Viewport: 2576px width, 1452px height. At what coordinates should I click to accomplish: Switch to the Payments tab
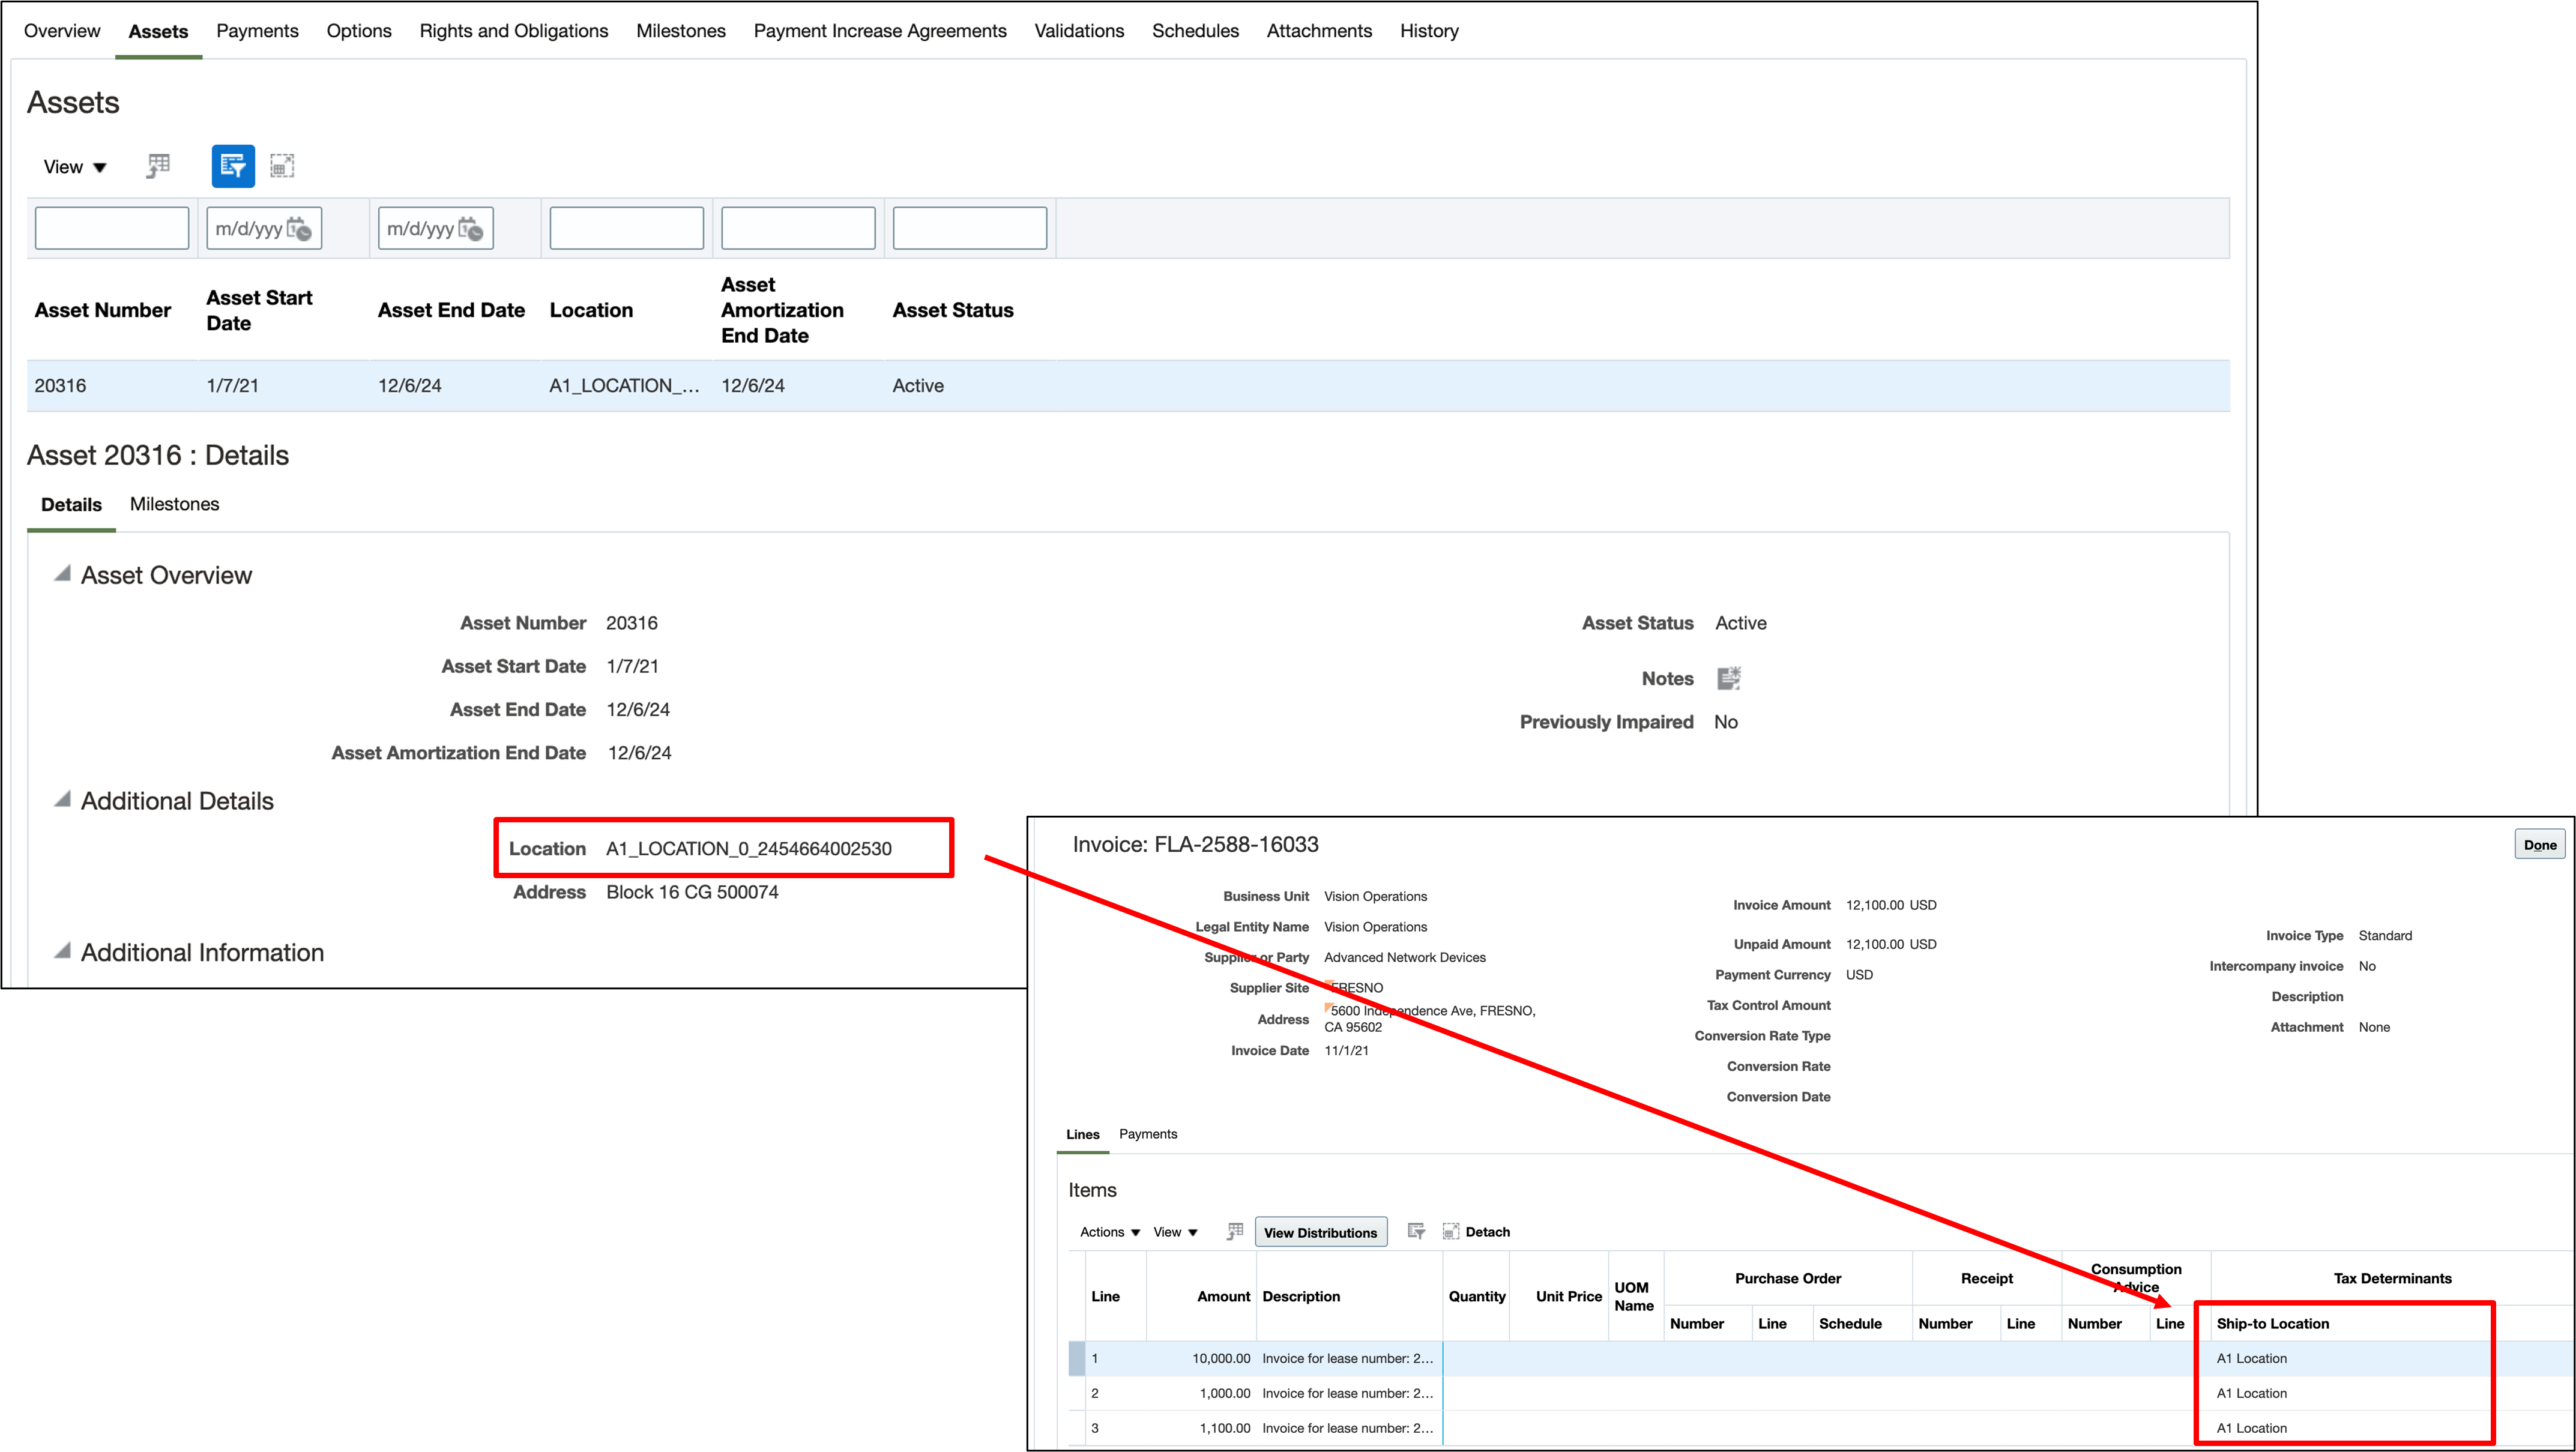(257, 31)
